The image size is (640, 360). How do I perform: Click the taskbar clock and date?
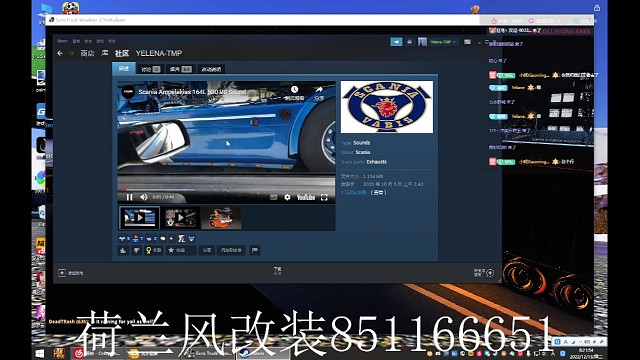point(586,353)
